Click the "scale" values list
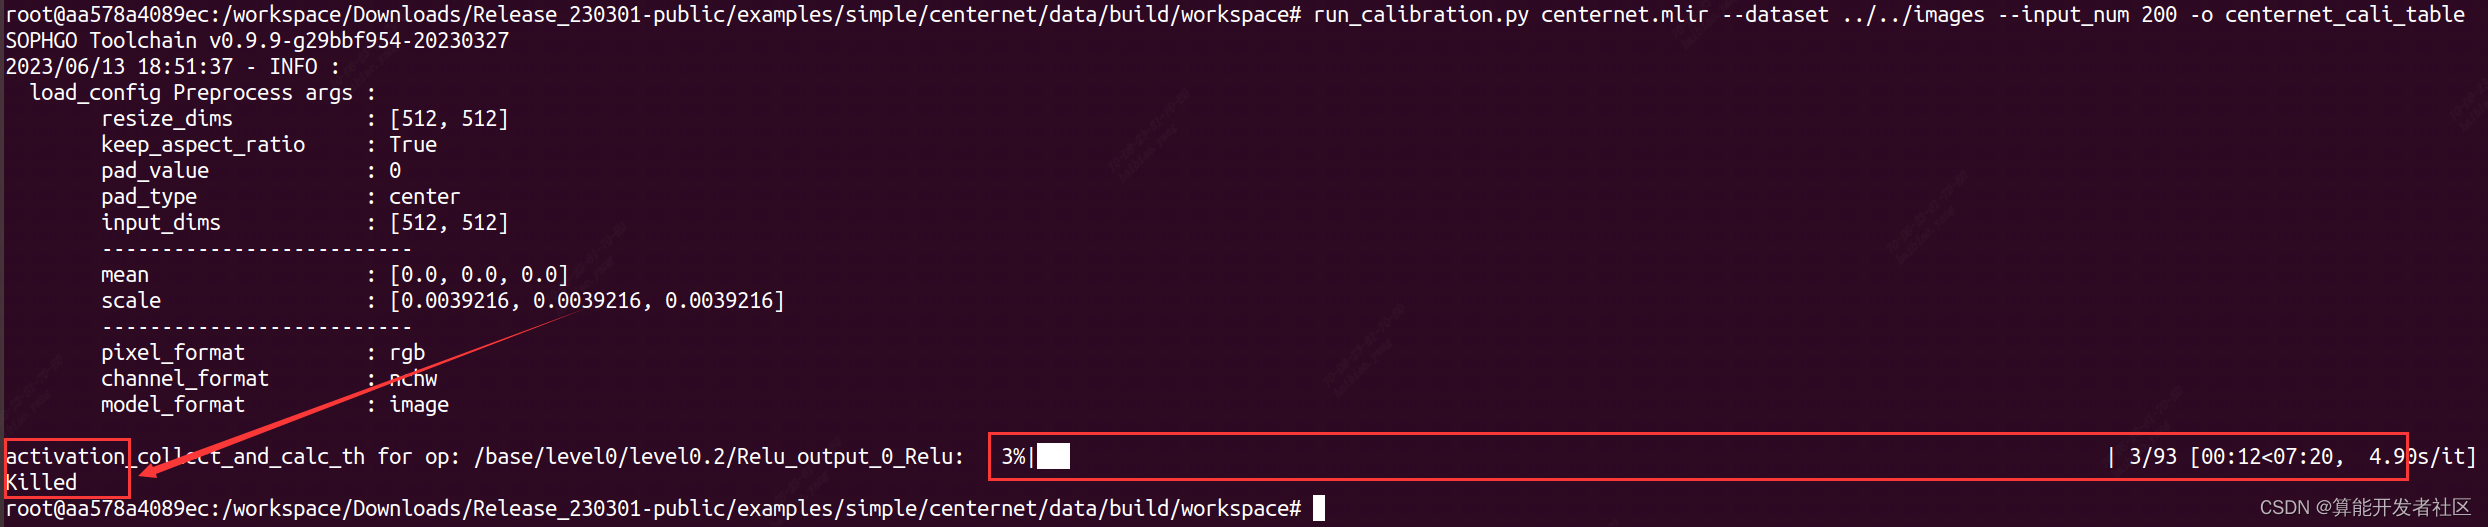The width and height of the screenshot is (2488, 527). pyautogui.click(x=587, y=301)
